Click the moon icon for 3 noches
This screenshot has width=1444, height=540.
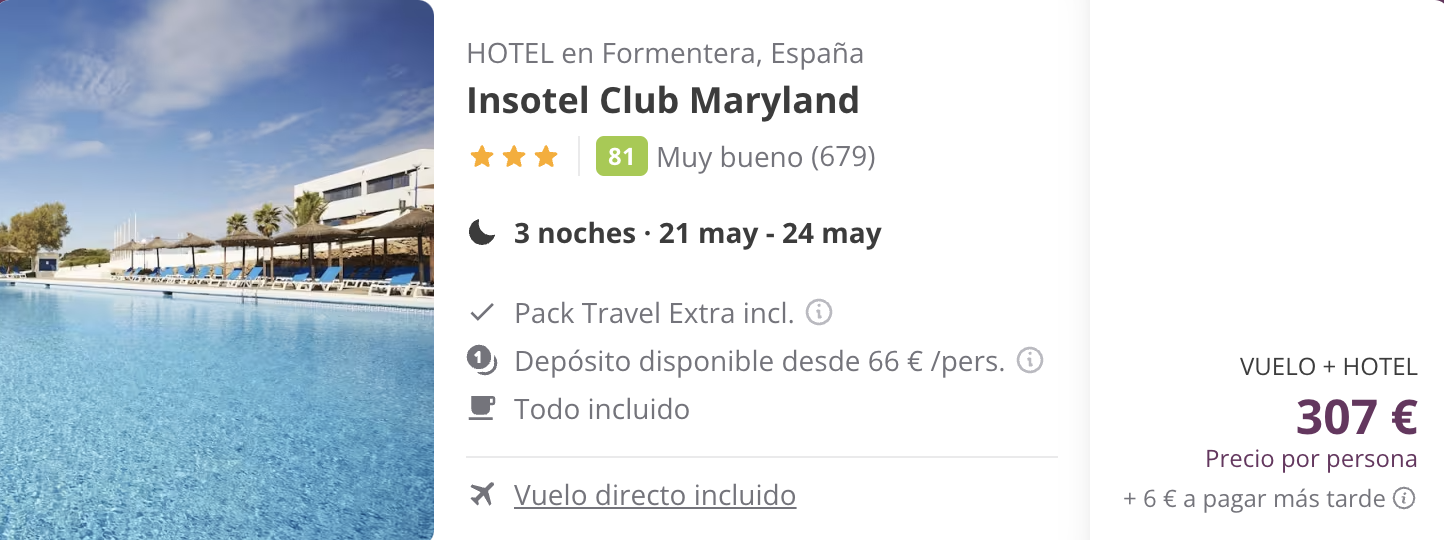pyautogui.click(x=482, y=233)
